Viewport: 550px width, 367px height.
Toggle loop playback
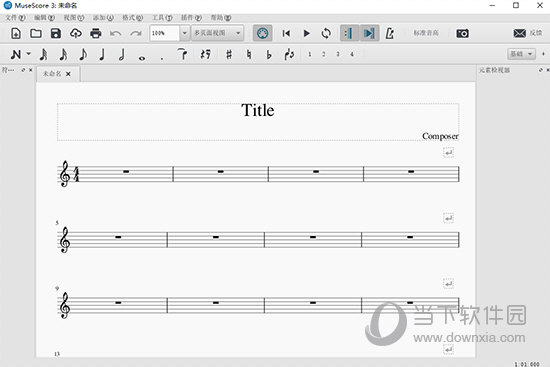pos(326,33)
